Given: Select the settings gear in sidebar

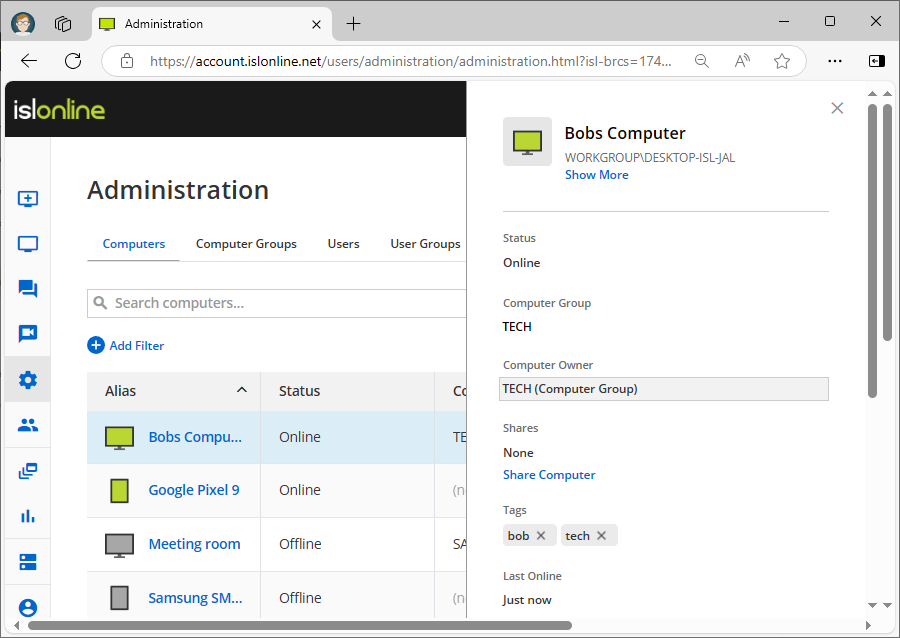Looking at the screenshot, I should pyautogui.click(x=28, y=380).
